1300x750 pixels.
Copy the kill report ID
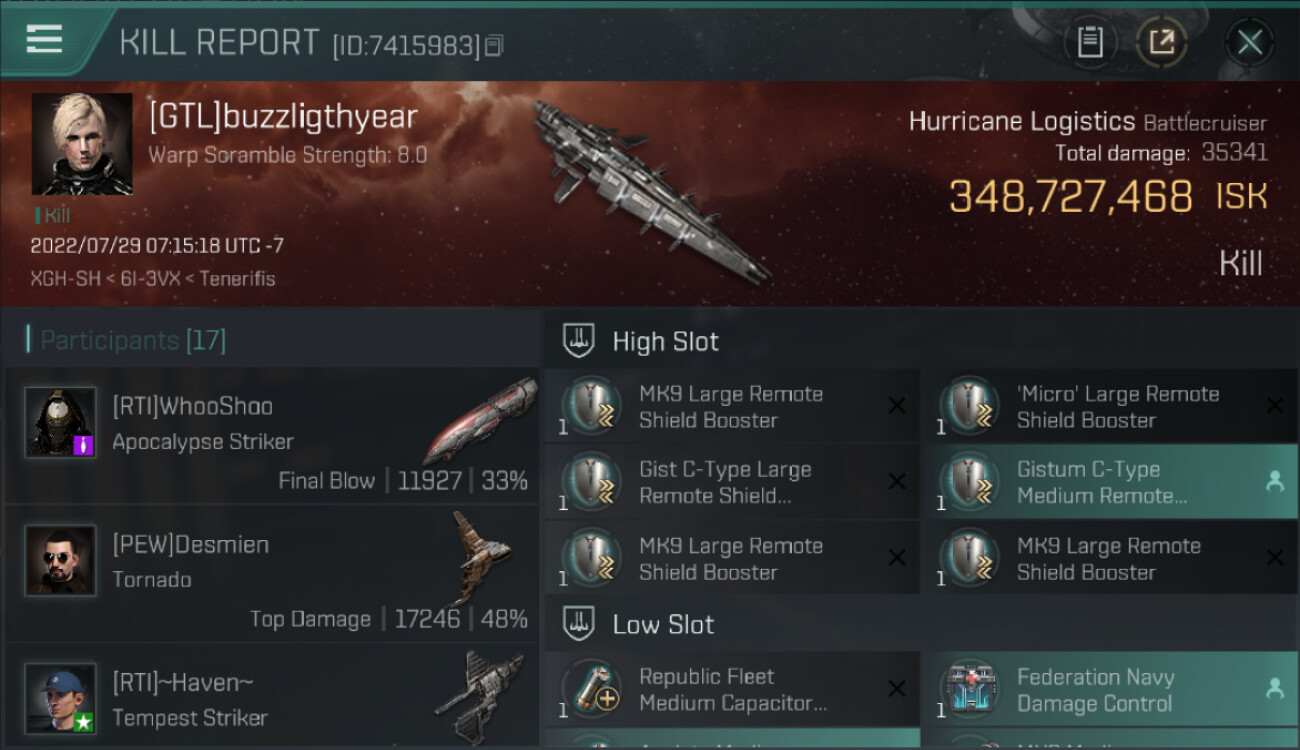click(494, 46)
